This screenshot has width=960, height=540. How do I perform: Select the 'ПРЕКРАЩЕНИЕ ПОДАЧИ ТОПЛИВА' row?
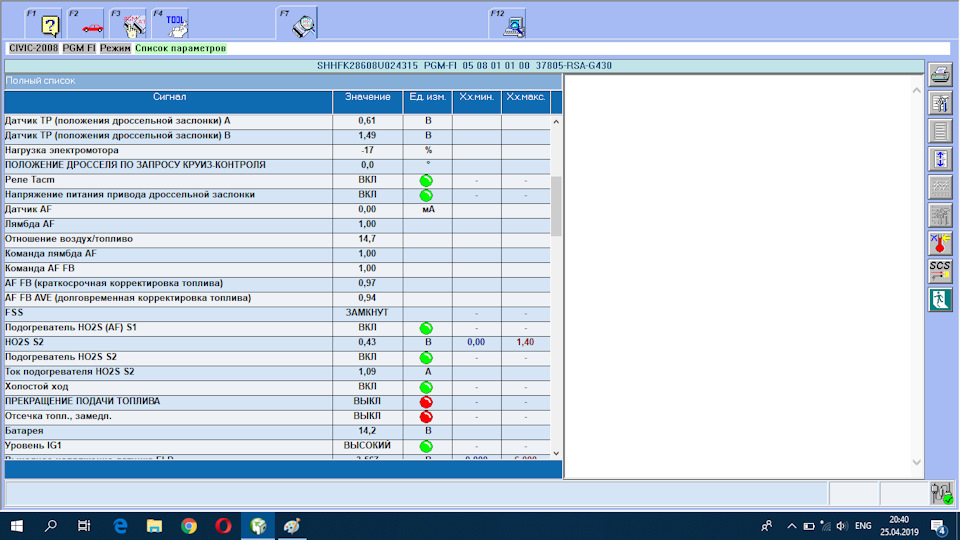tap(277, 402)
